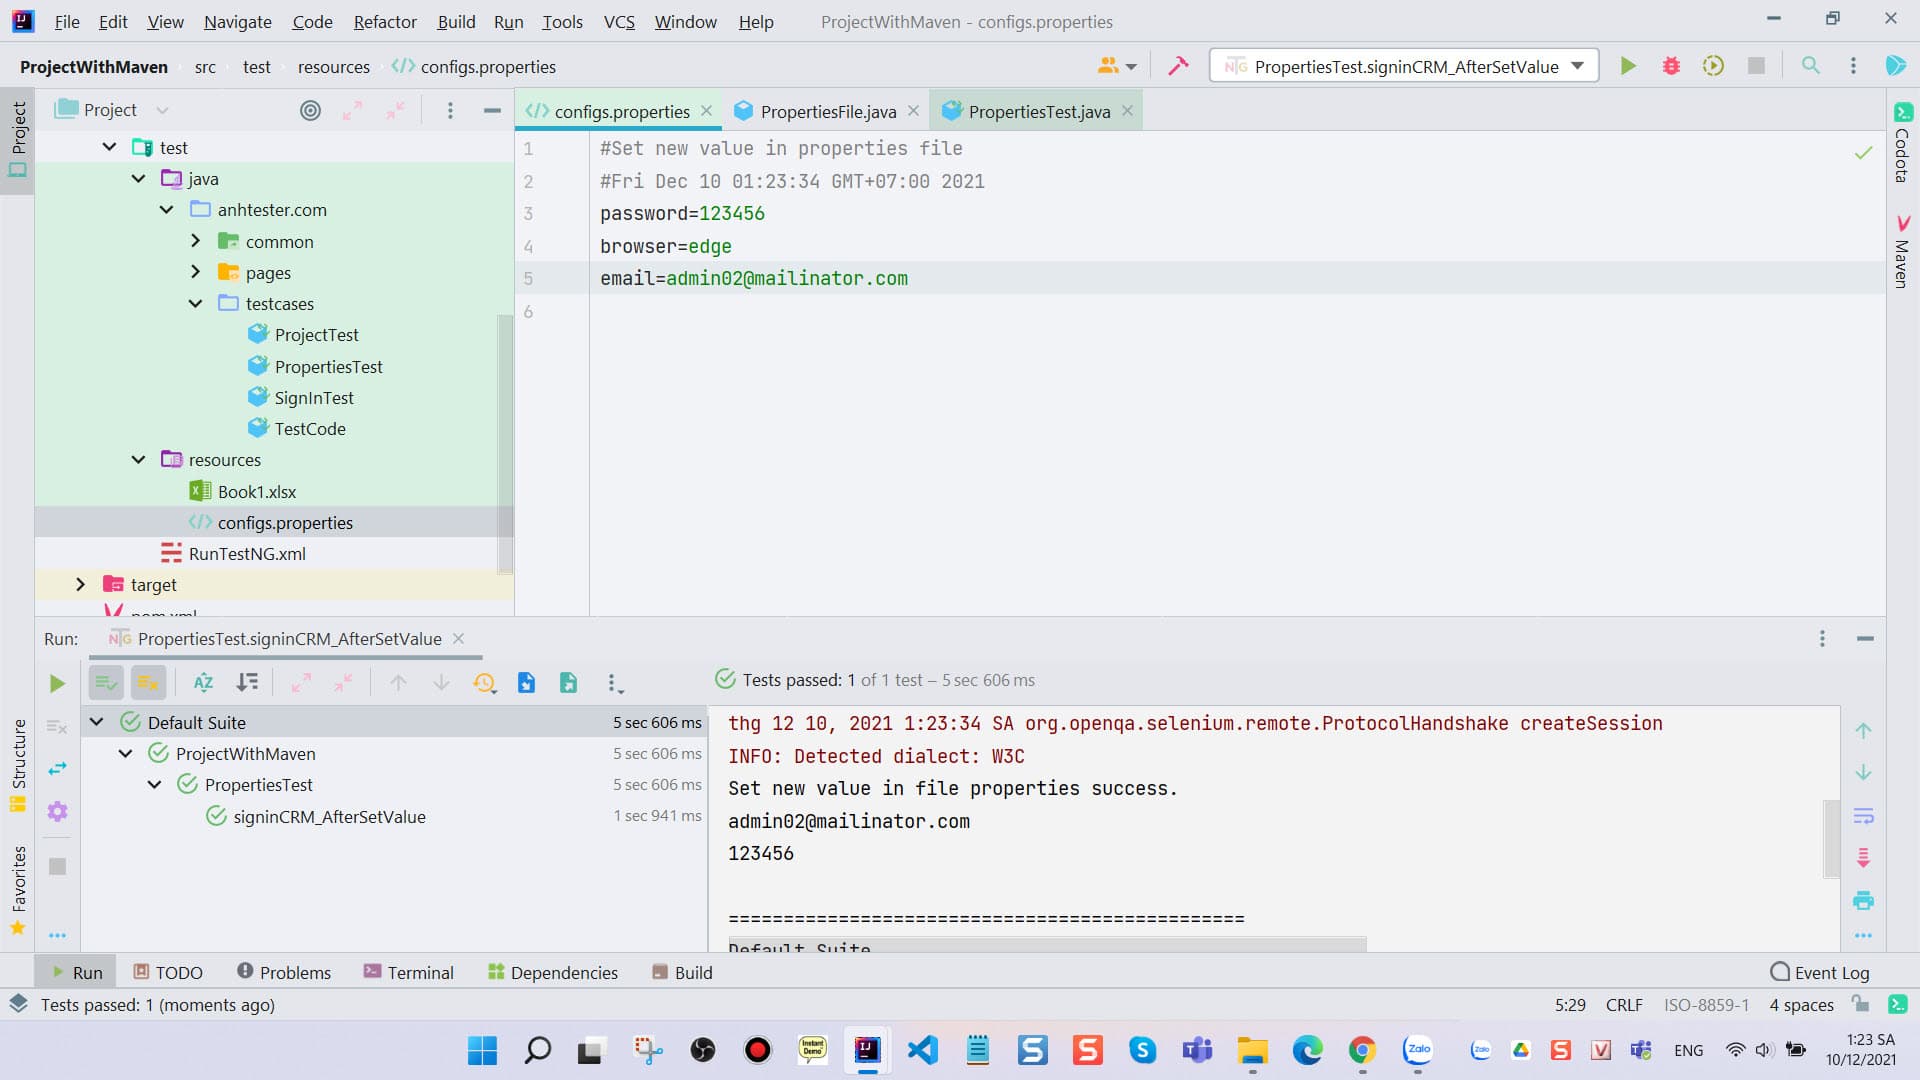Toggle show ignored tests filter
Screen dimensions: 1920x1080
[x=148, y=683]
